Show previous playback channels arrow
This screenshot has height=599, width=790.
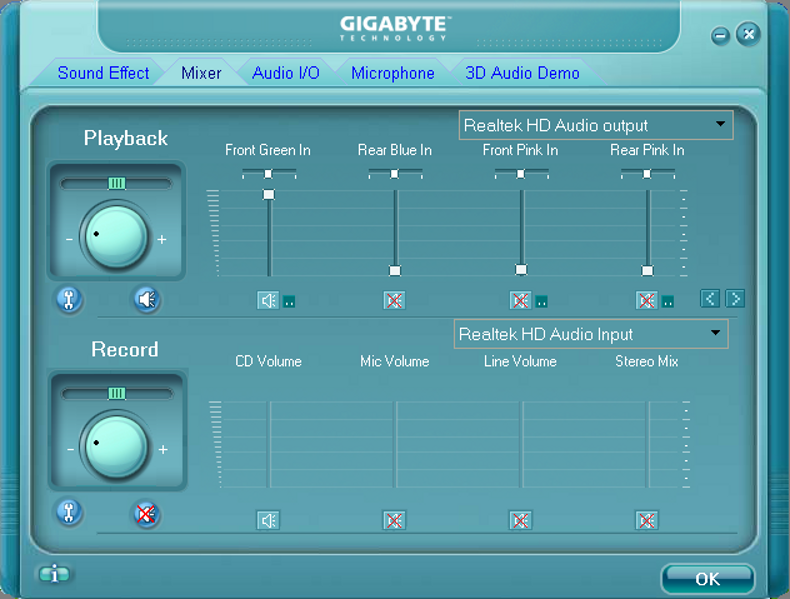tap(710, 299)
